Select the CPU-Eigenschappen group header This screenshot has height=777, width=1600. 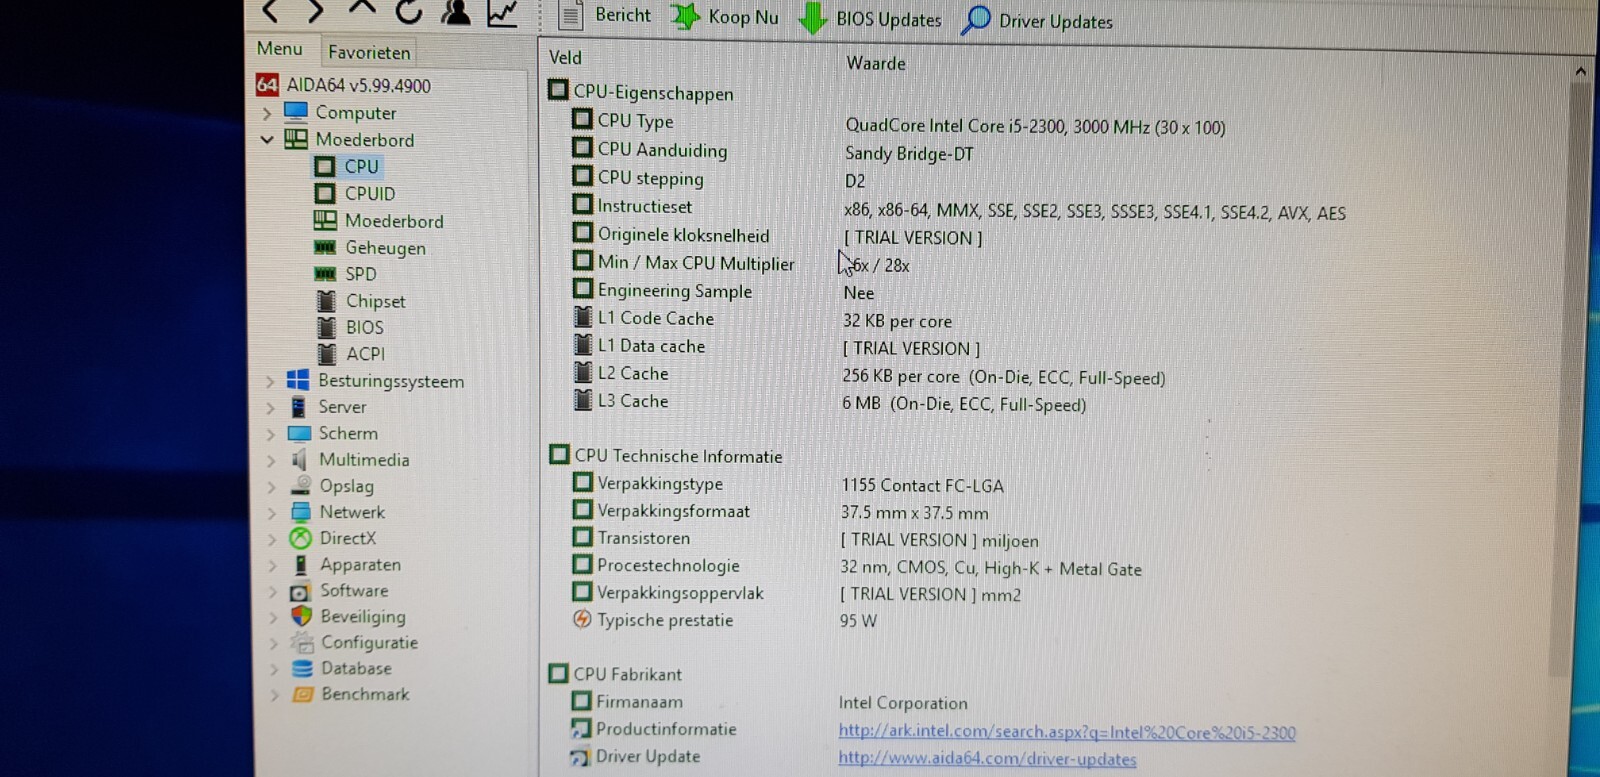click(x=641, y=92)
